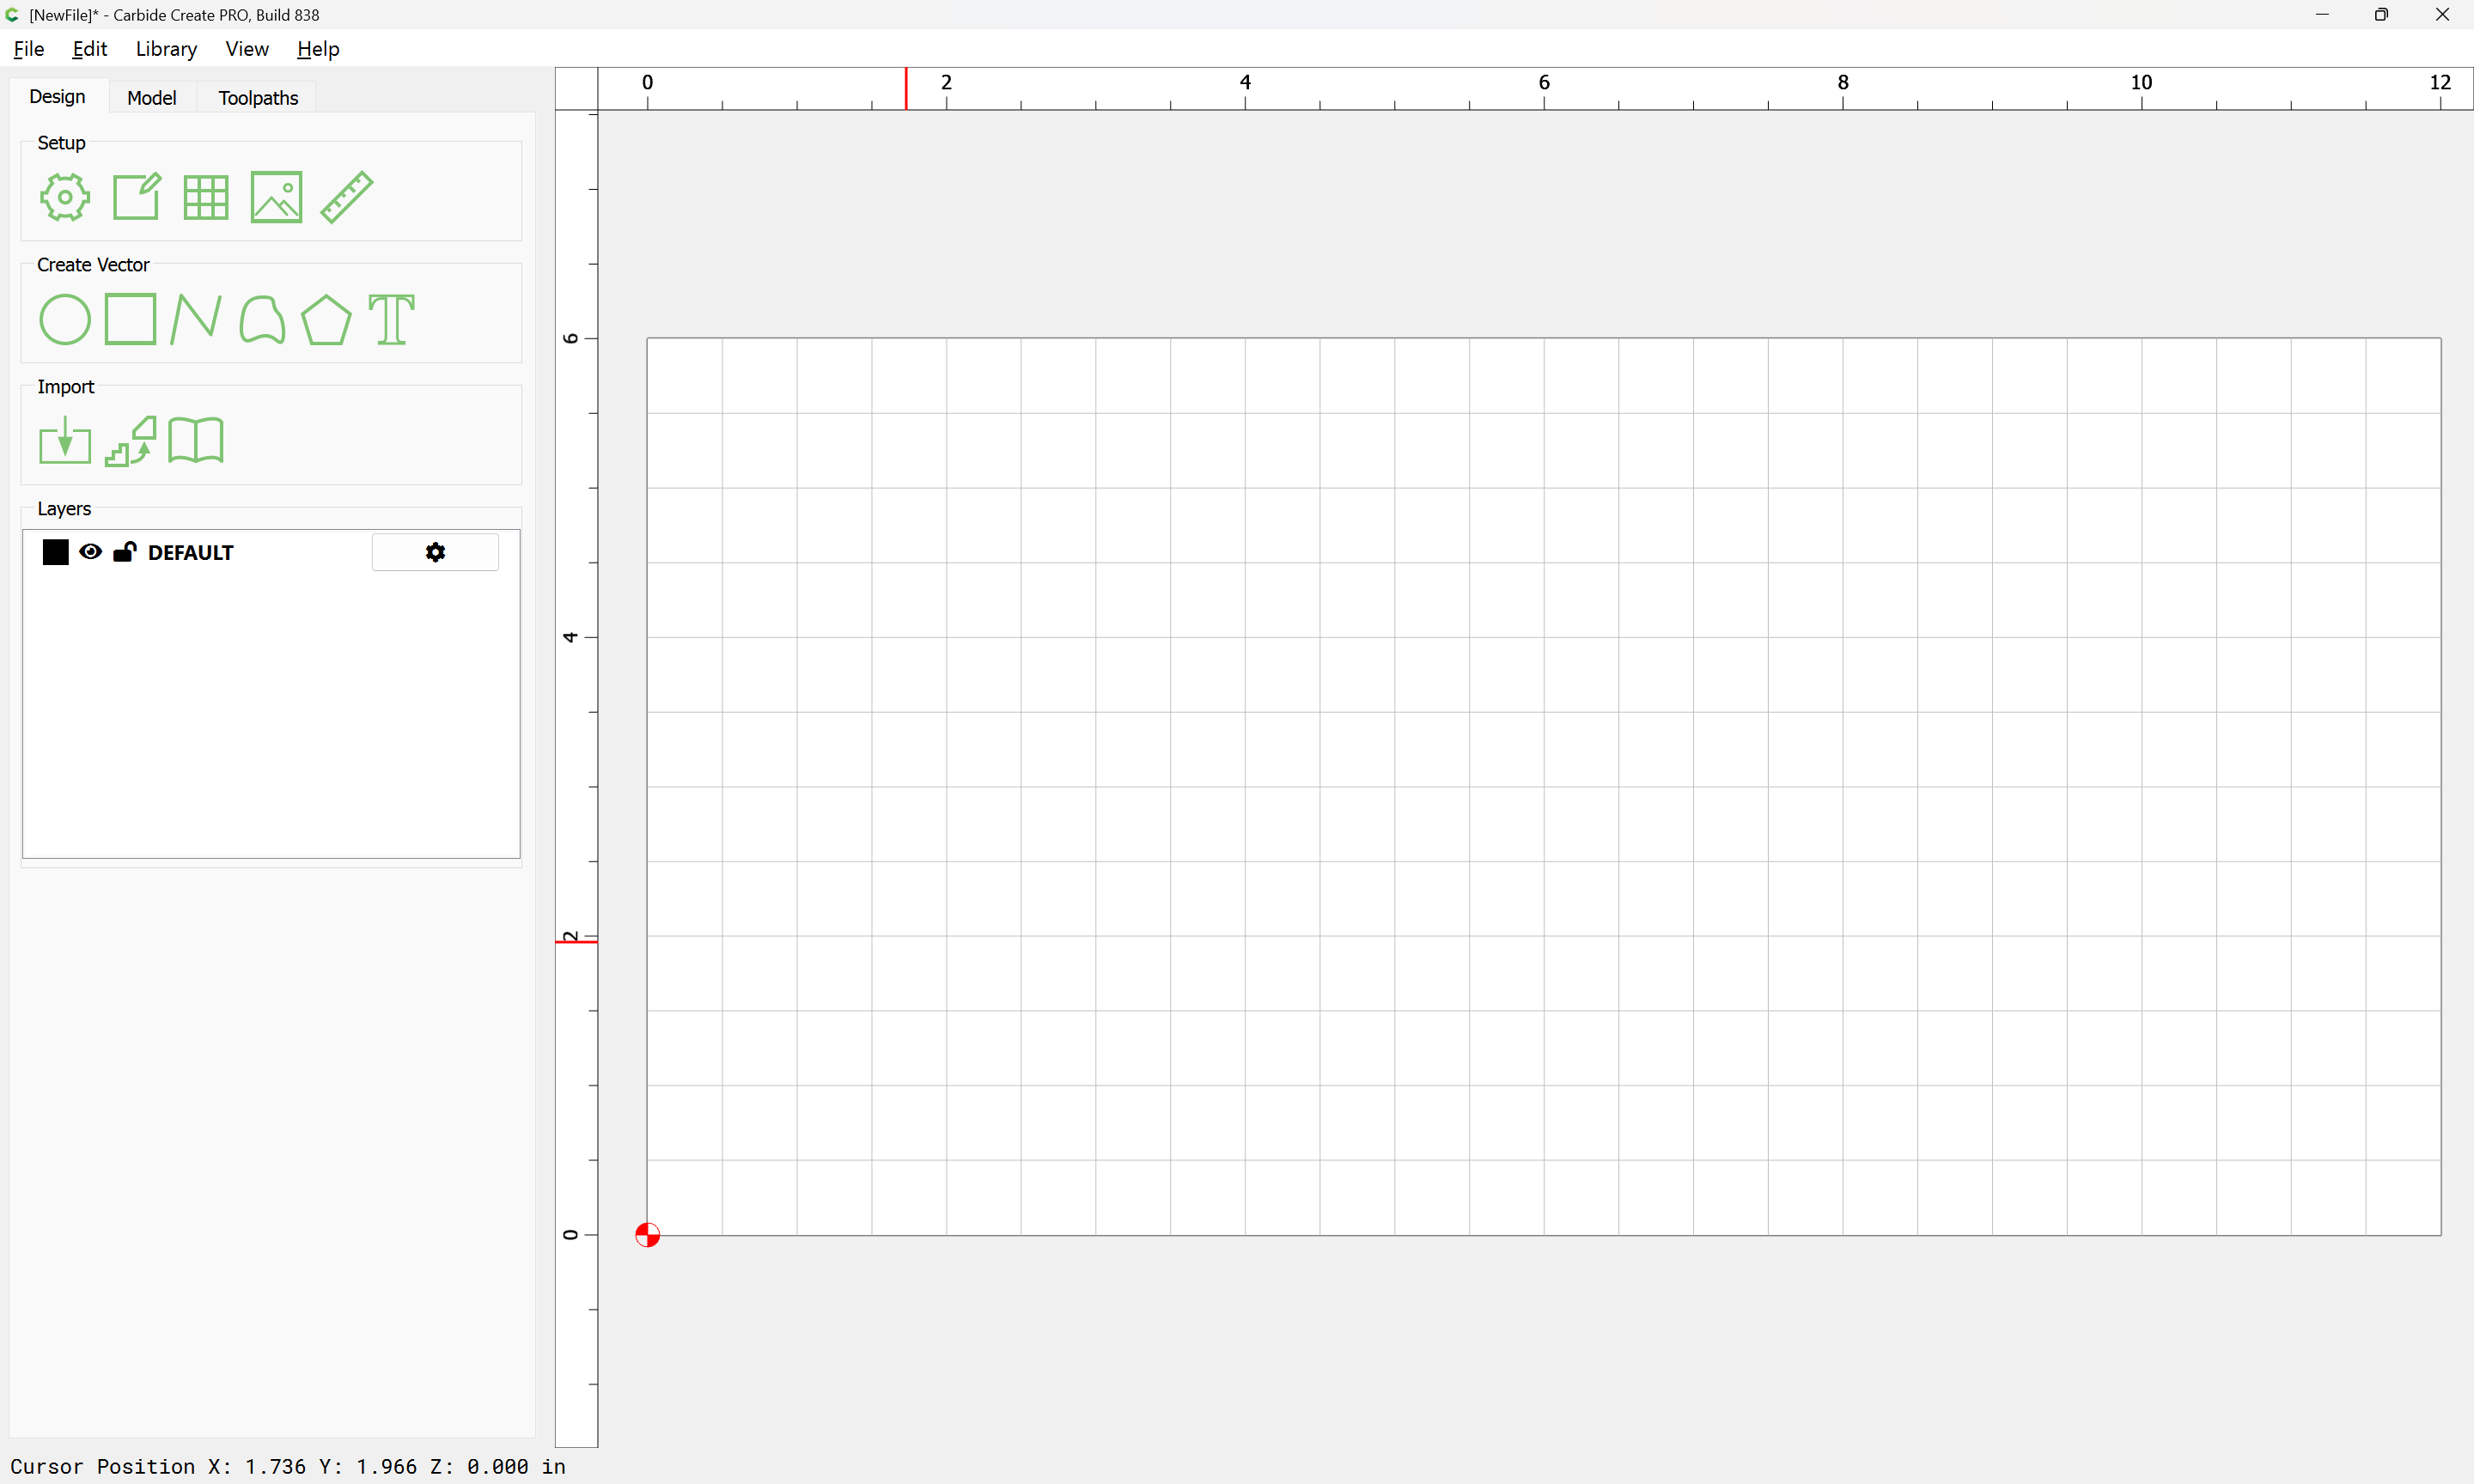Screen dimensions: 2474x1484
Task: Select the Measure ruler tool
Action: [347, 197]
